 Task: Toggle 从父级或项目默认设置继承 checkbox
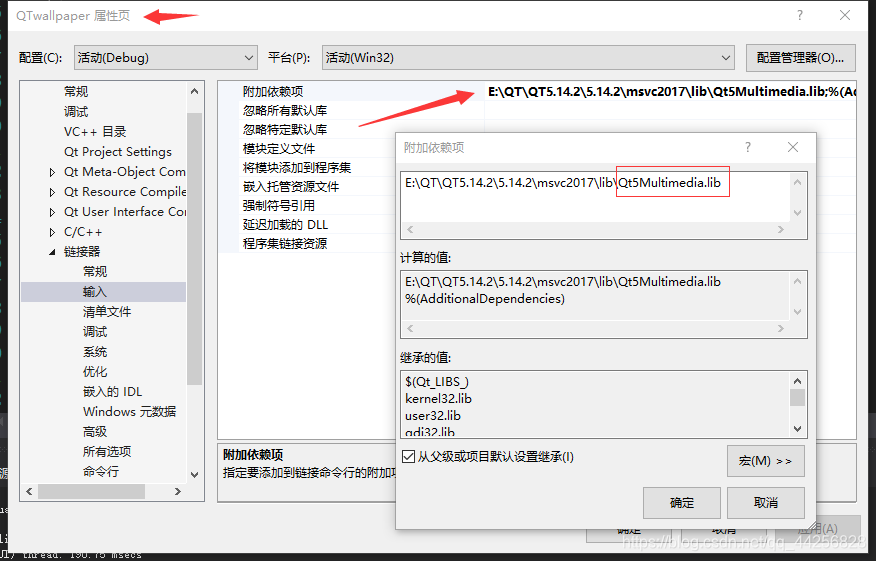point(409,457)
